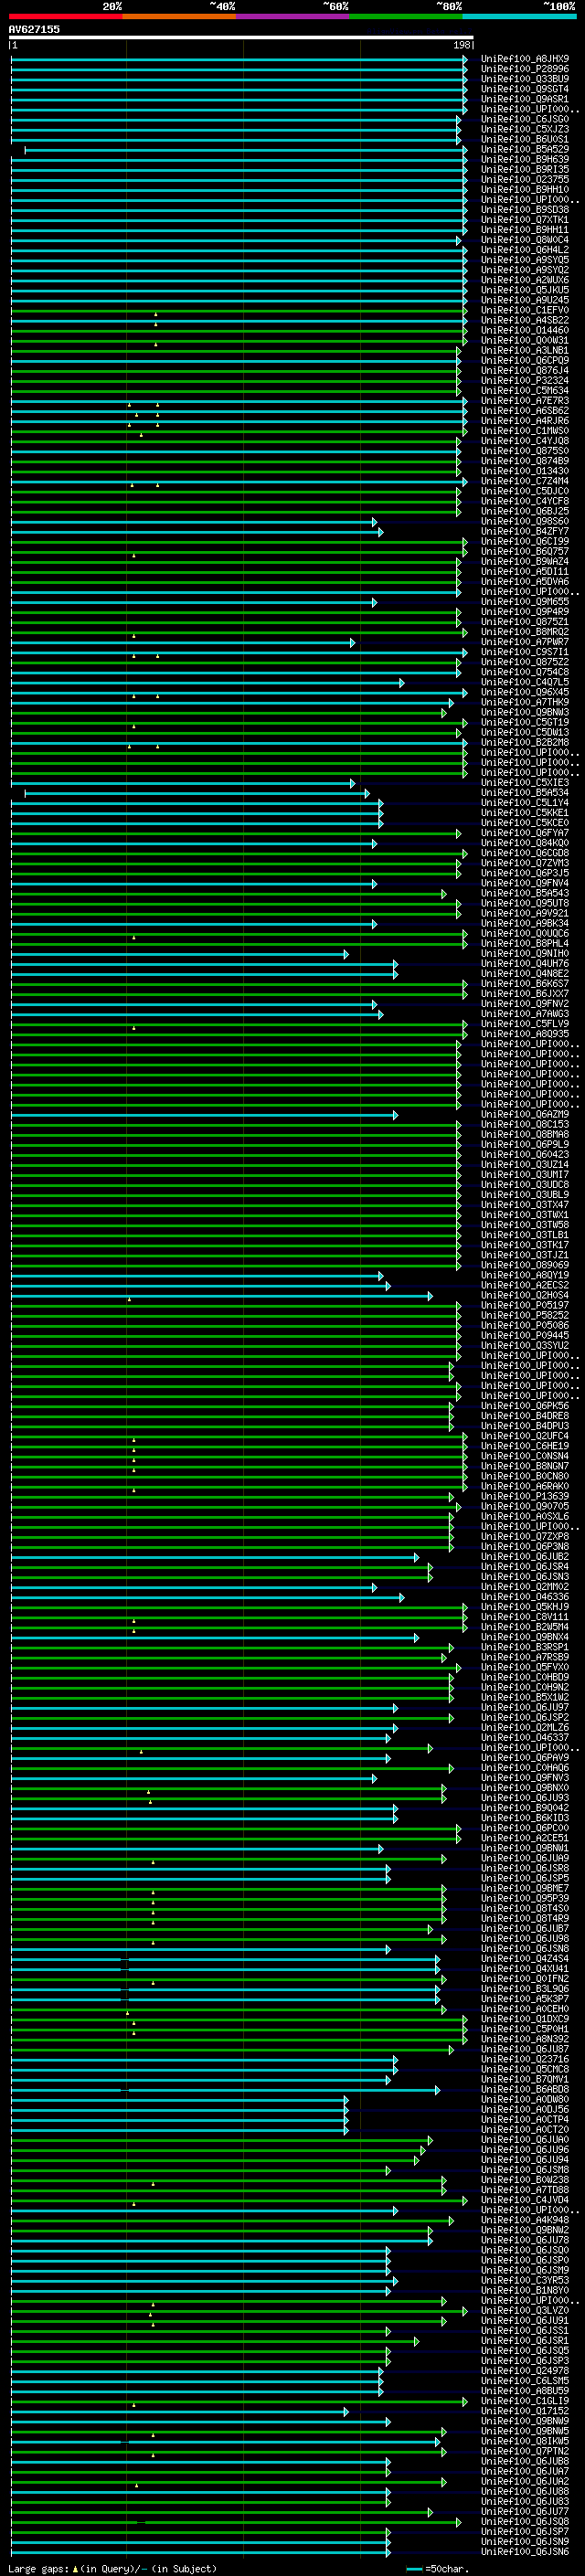Screen dimensions: 585x2576
Task: Open hit UniRef100_P32324
Action: pyautogui.click(x=524, y=380)
